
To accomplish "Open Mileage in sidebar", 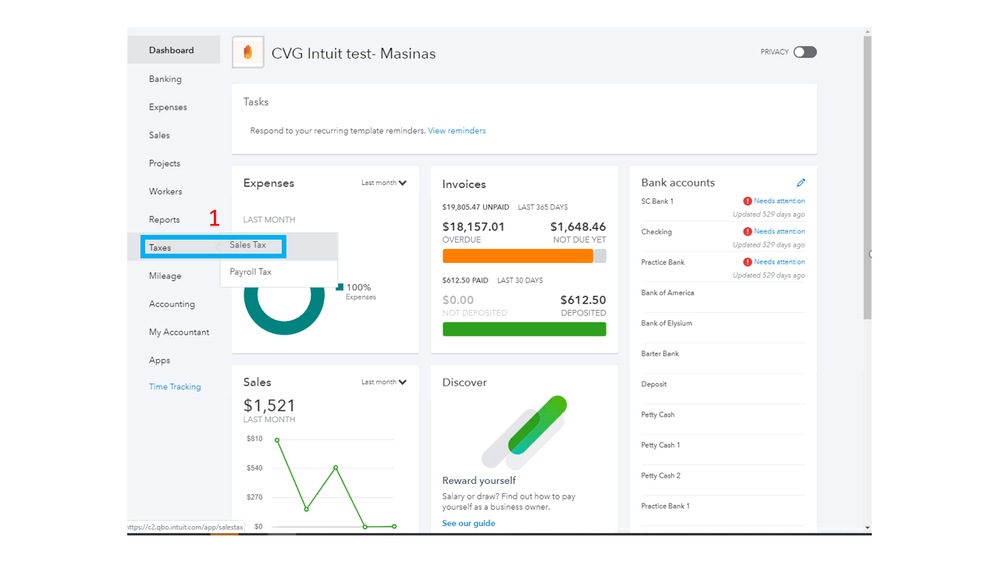I will coord(165,276).
